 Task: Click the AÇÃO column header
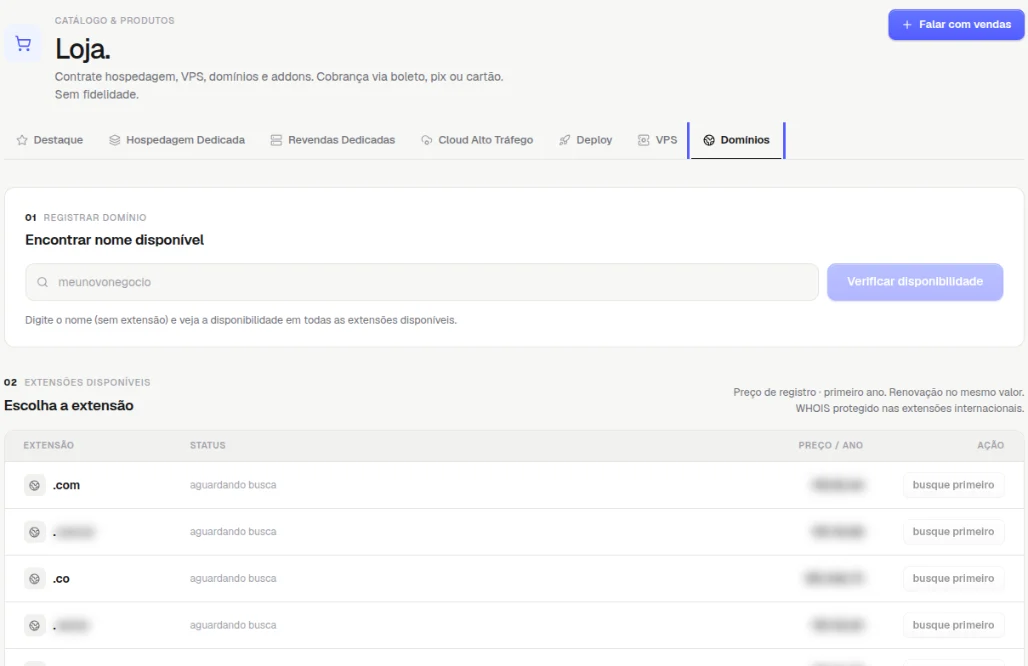[991, 445]
